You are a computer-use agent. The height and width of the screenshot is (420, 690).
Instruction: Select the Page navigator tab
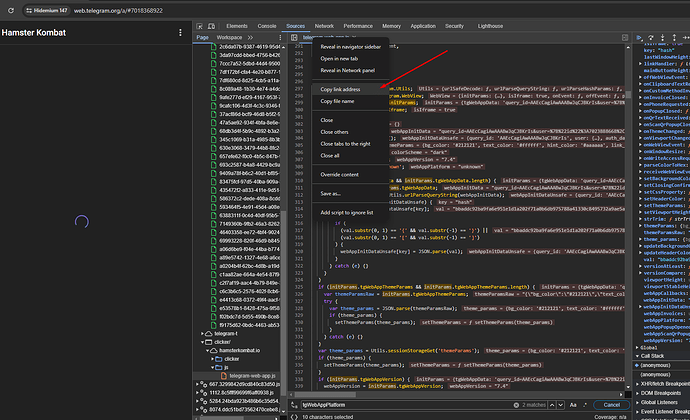(202, 37)
